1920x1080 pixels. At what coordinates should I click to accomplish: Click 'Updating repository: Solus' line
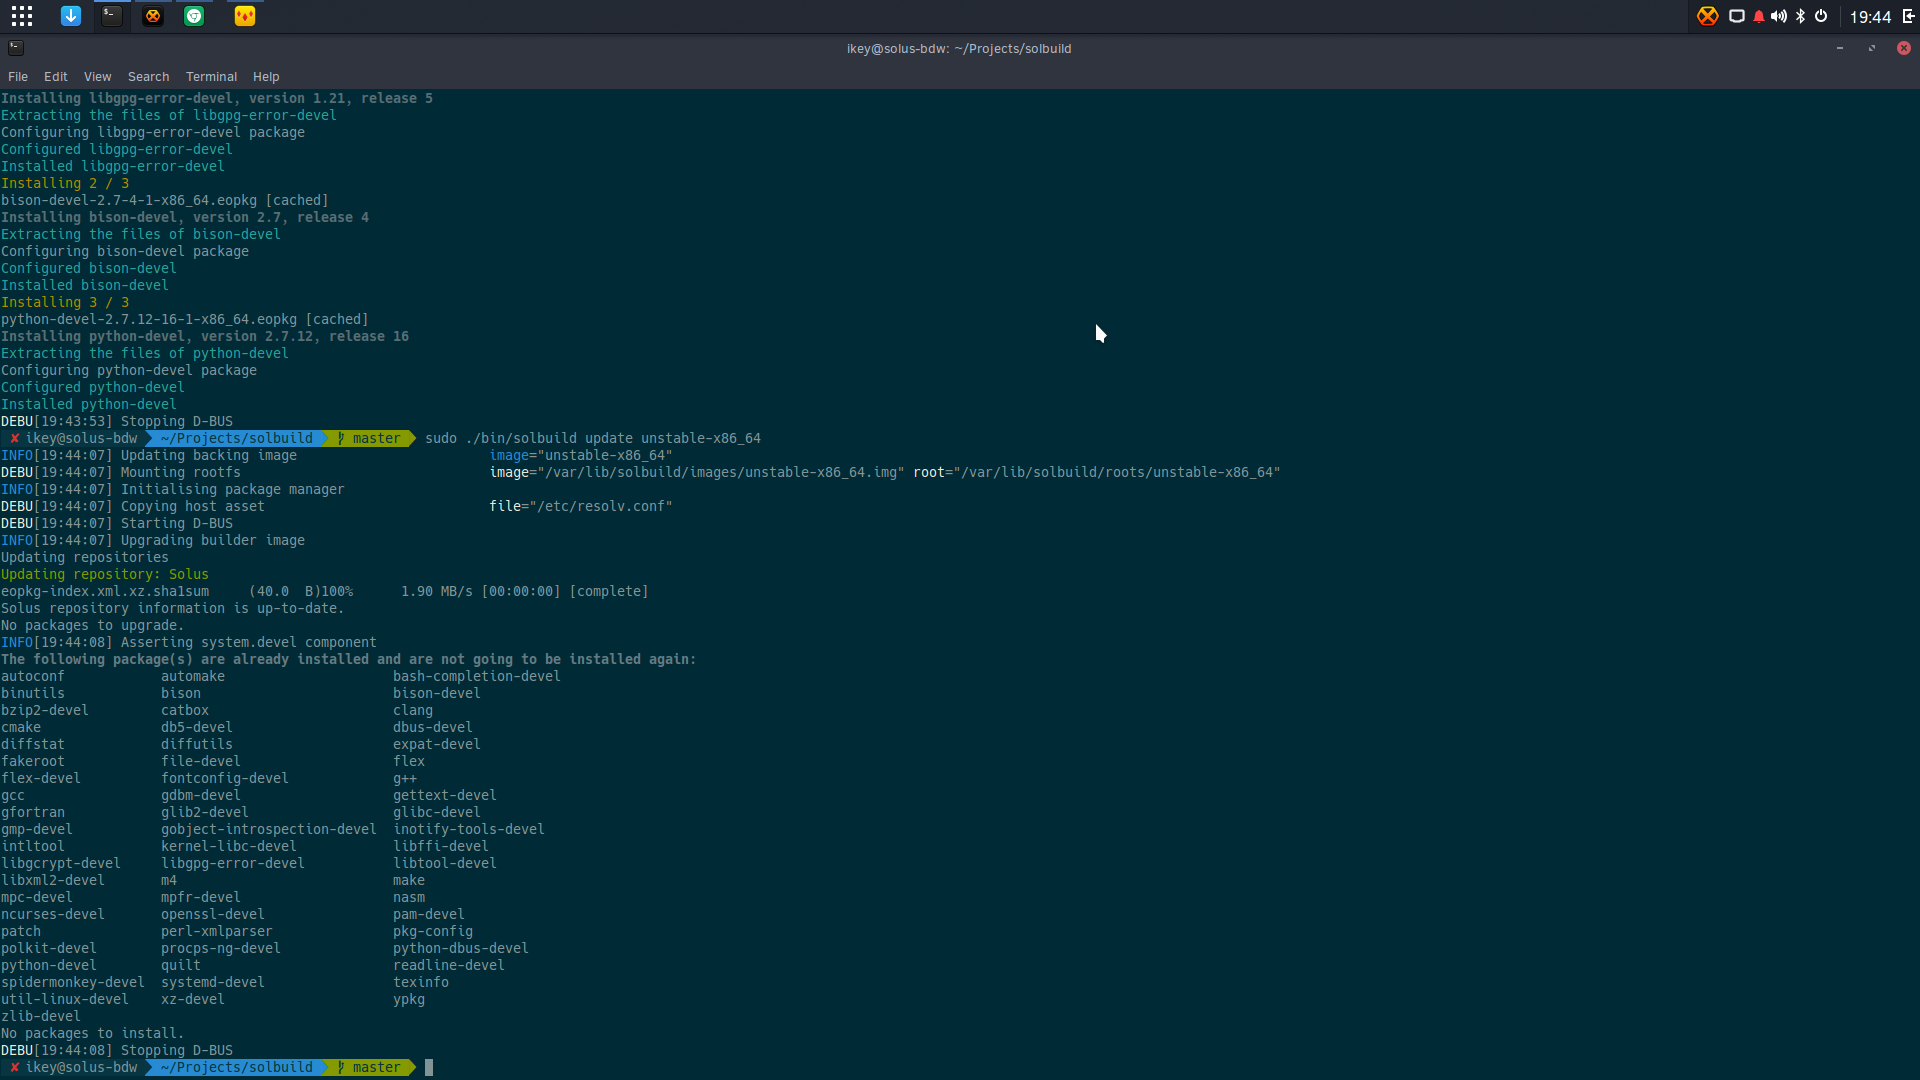click(x=105, y=574)
